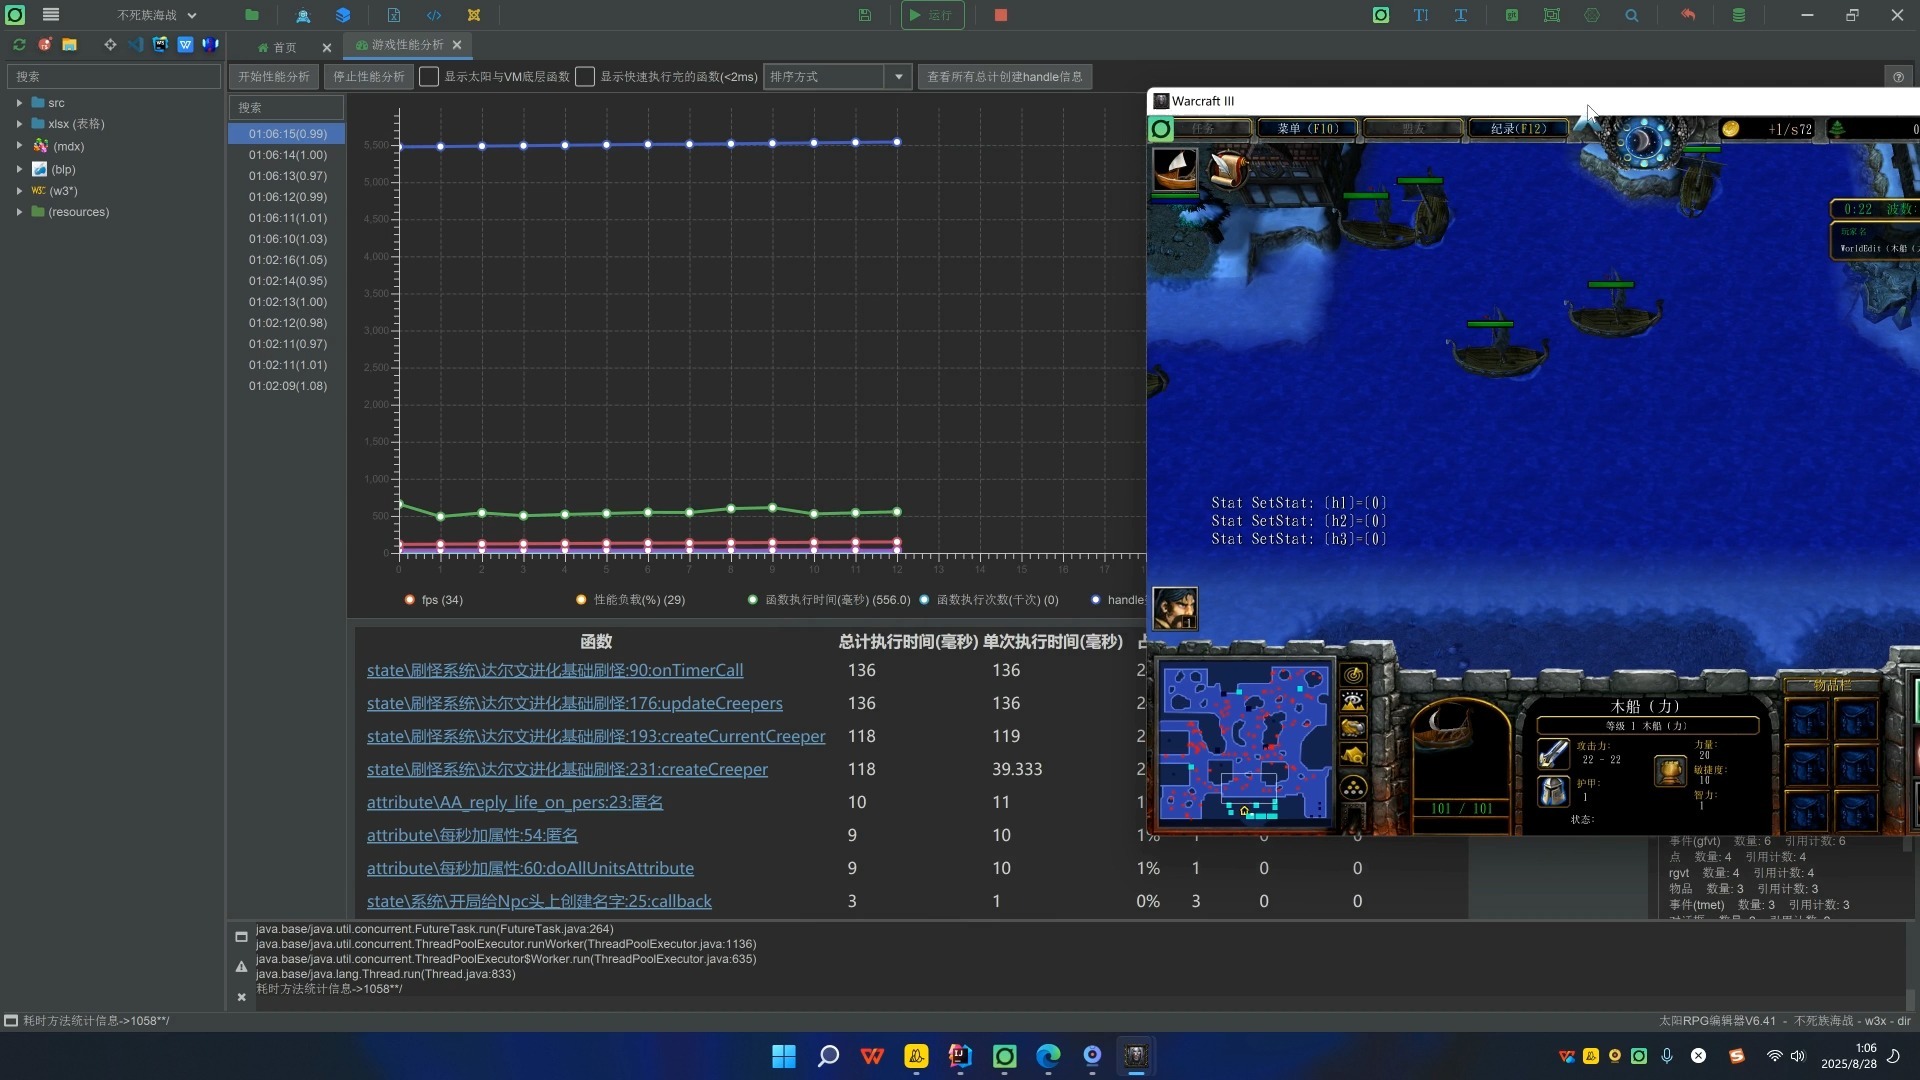Click the blue robot/character toolbar icon
Viewport: 1920px width, 1080px height.
pyautogui.click(x=303, y=15)
